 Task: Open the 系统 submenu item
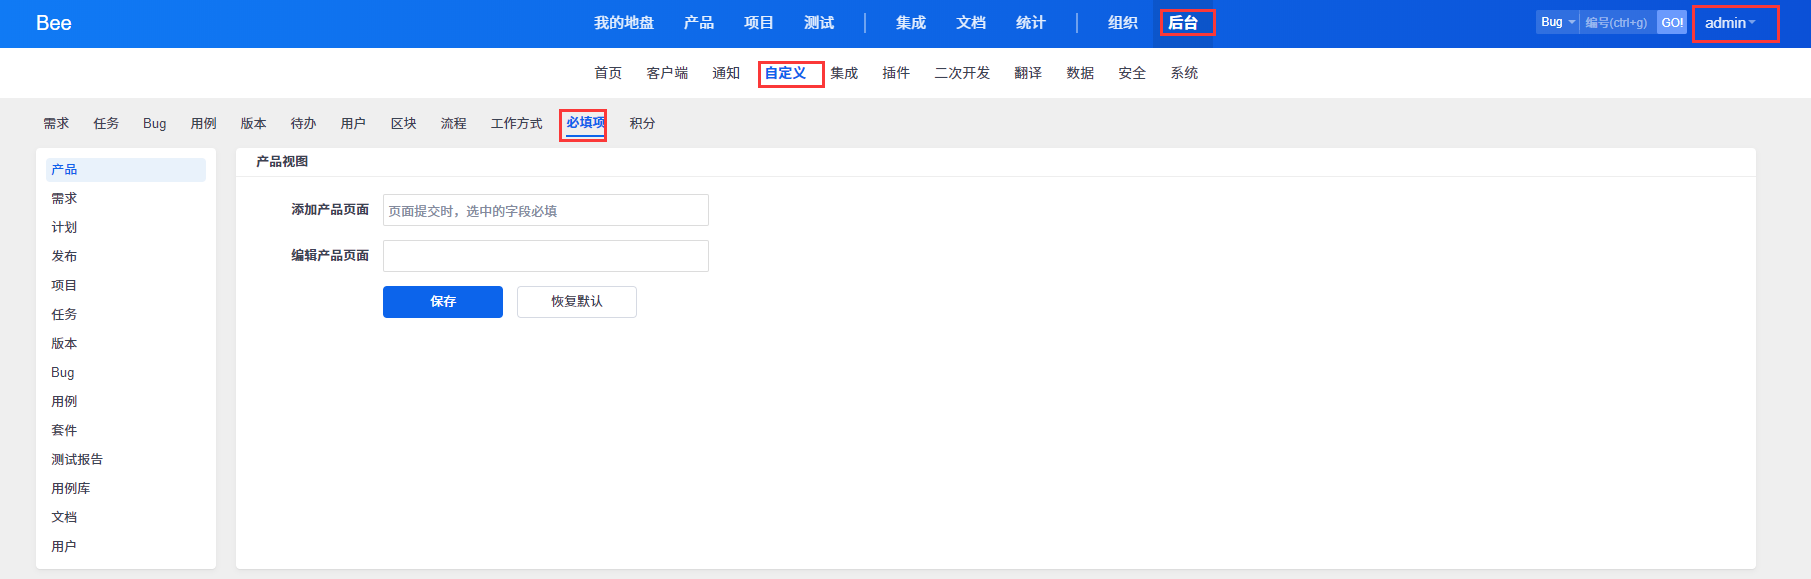pyautogui.click(x=1184, y=73)
